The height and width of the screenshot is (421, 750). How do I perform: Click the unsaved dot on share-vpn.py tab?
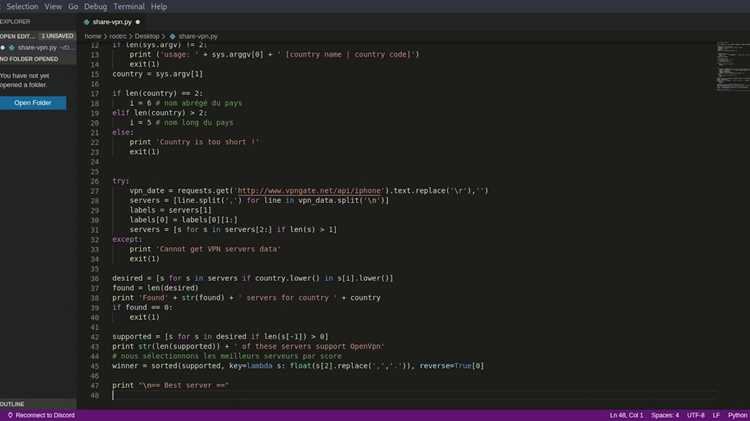tap(138, 22)
